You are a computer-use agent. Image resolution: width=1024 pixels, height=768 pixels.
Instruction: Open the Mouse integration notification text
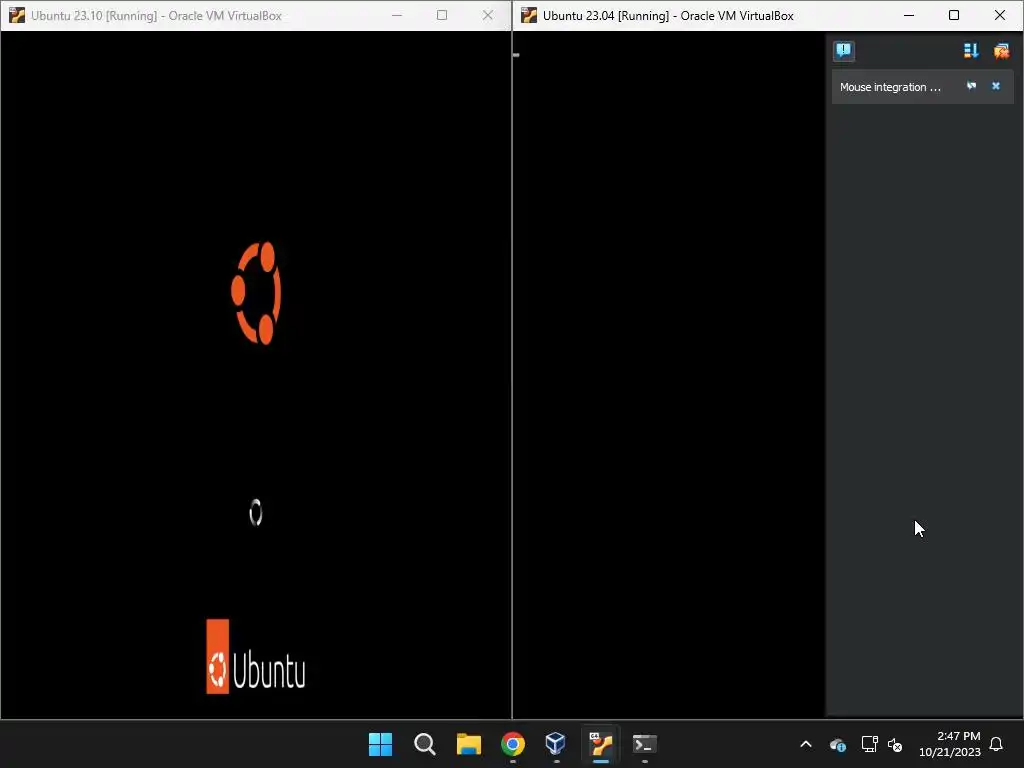point(890,87)
